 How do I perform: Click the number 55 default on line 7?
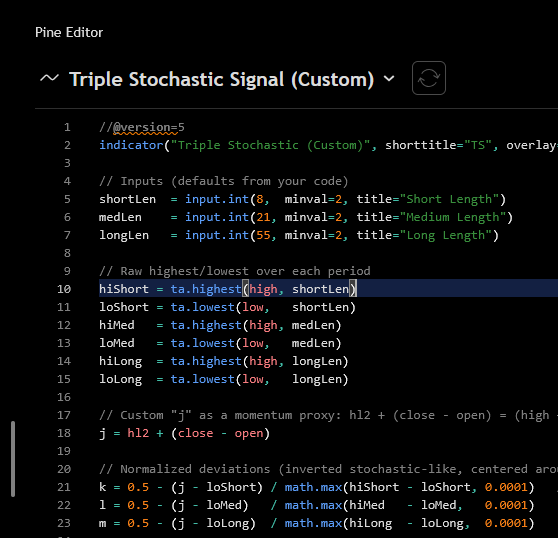coord(263,235)
